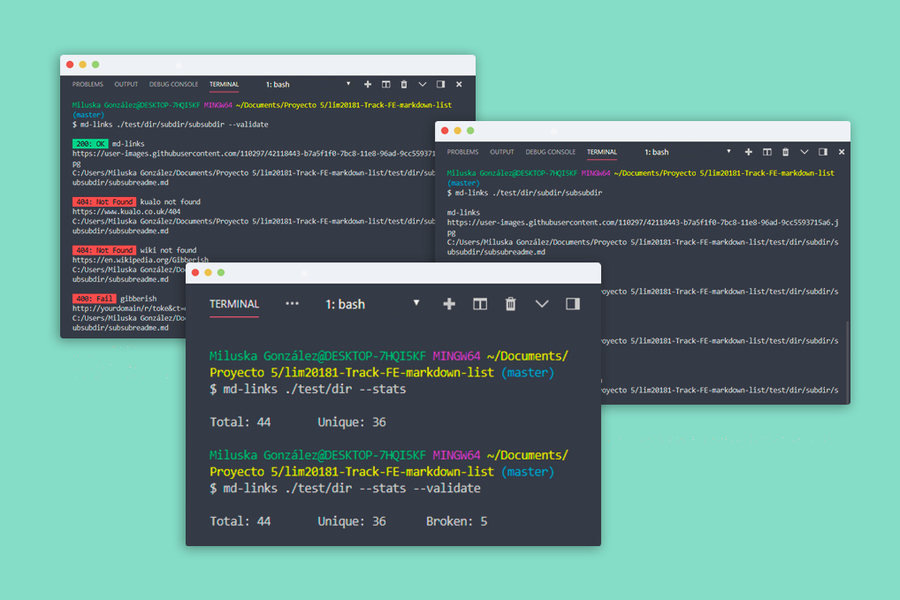The height and width of the screenshot is (600, 900).
Task: Expand the '1: bash' selector in top-left window
Action: [x=348, y=85]
